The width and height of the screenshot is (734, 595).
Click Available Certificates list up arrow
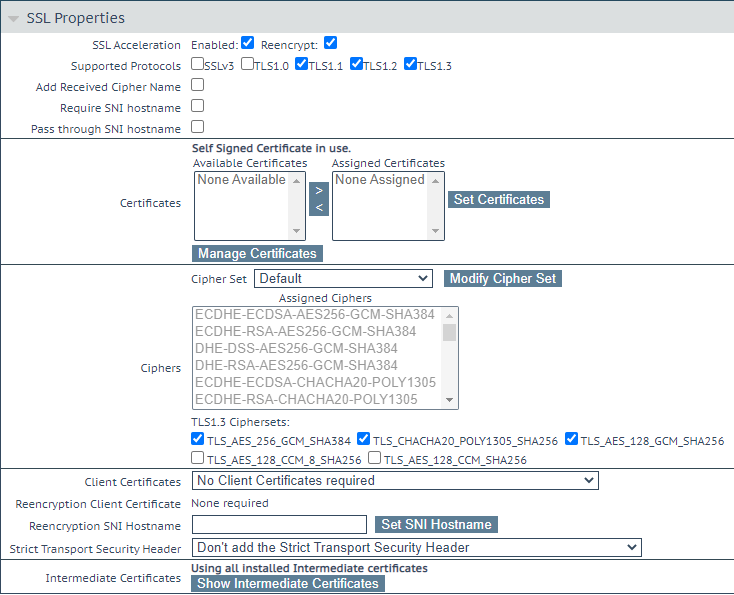point(296,181)
